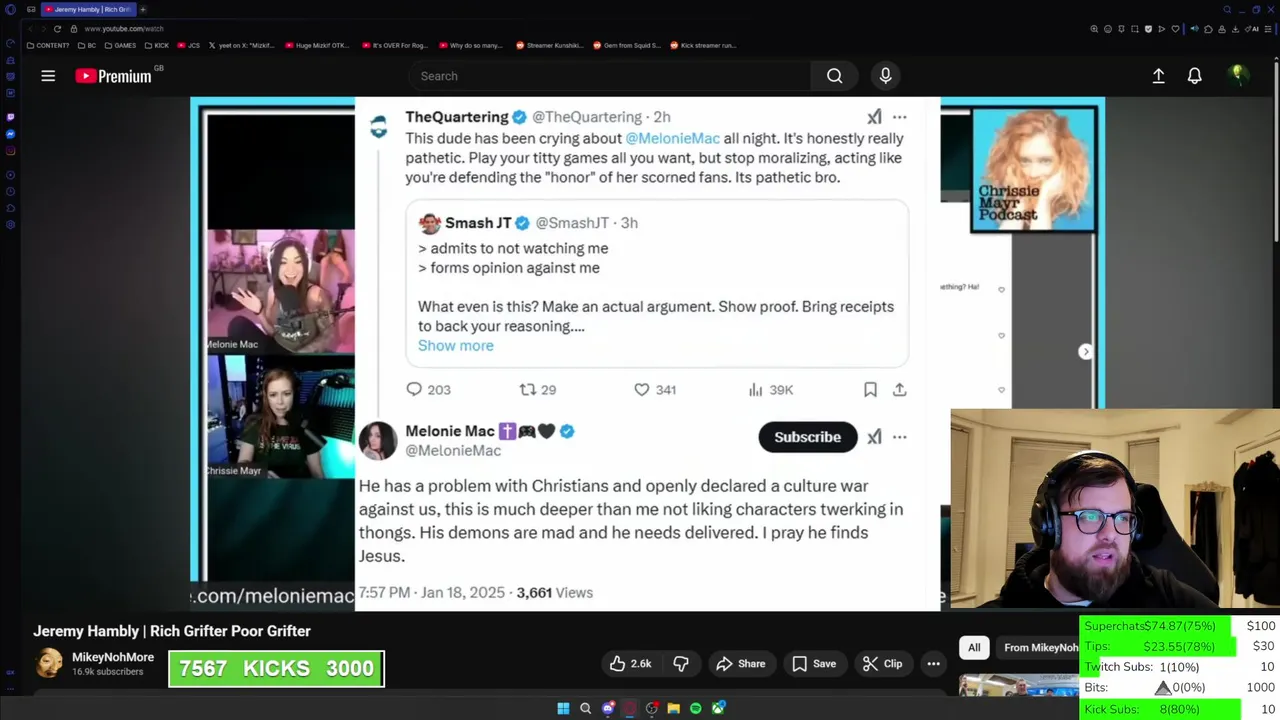Open JCS bookmark
The width and height of the screenshot is (1280, 720).
click(189, 45)
